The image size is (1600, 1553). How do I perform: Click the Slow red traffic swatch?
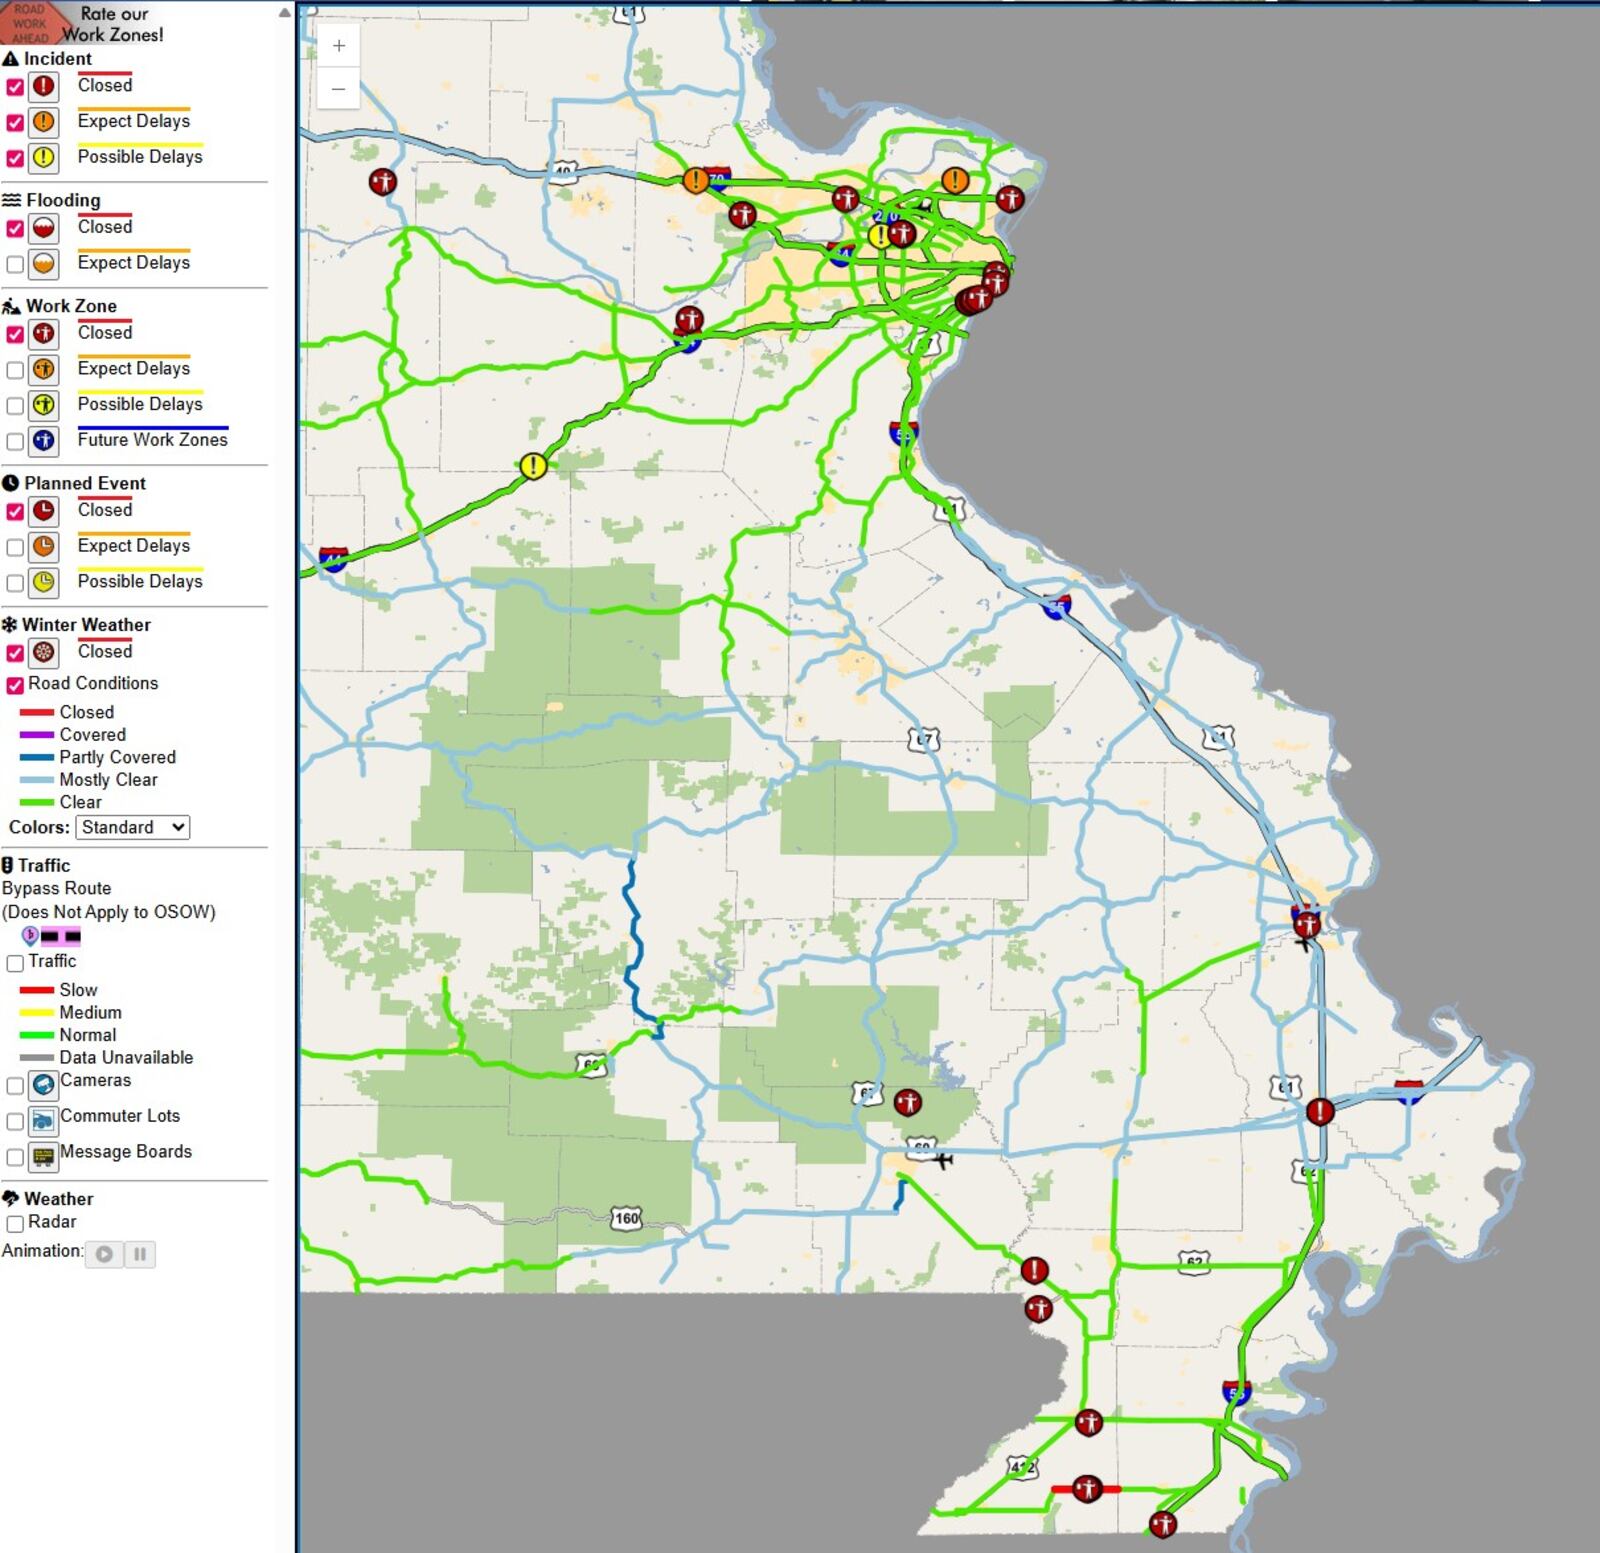37,990
